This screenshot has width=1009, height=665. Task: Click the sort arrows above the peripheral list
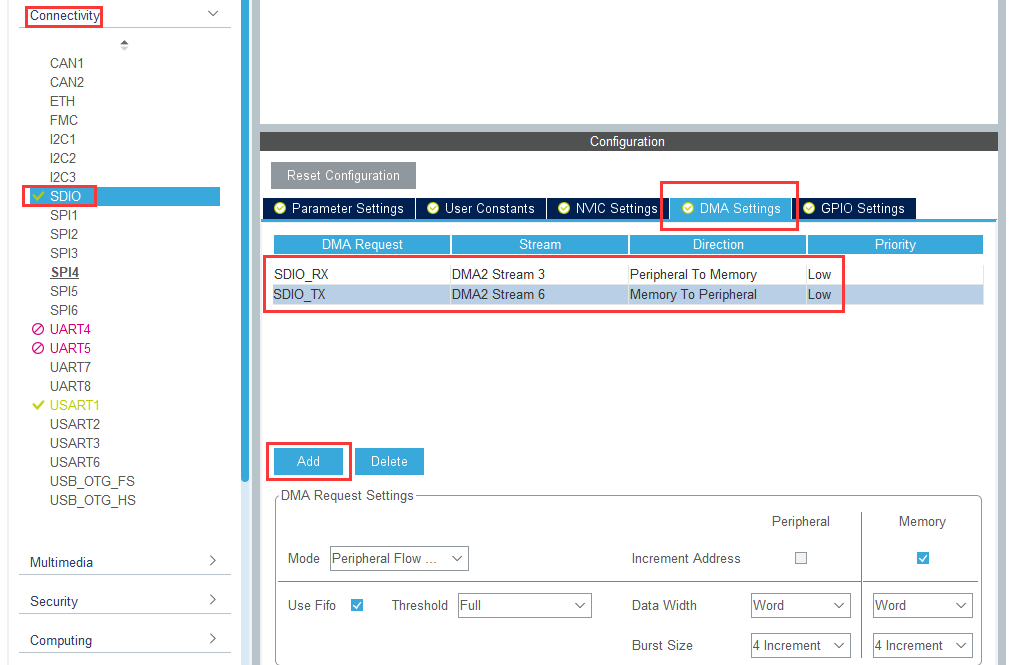pyautogui.click(x=124, y=44)
